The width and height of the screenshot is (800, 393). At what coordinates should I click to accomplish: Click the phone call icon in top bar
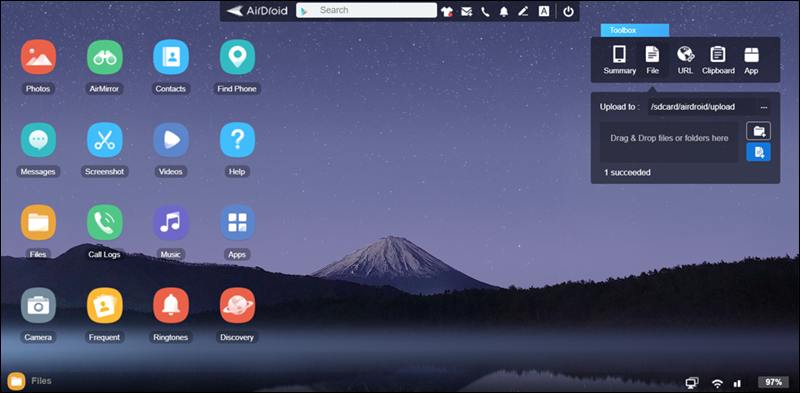pyautogui.click(x=485, y=11)
